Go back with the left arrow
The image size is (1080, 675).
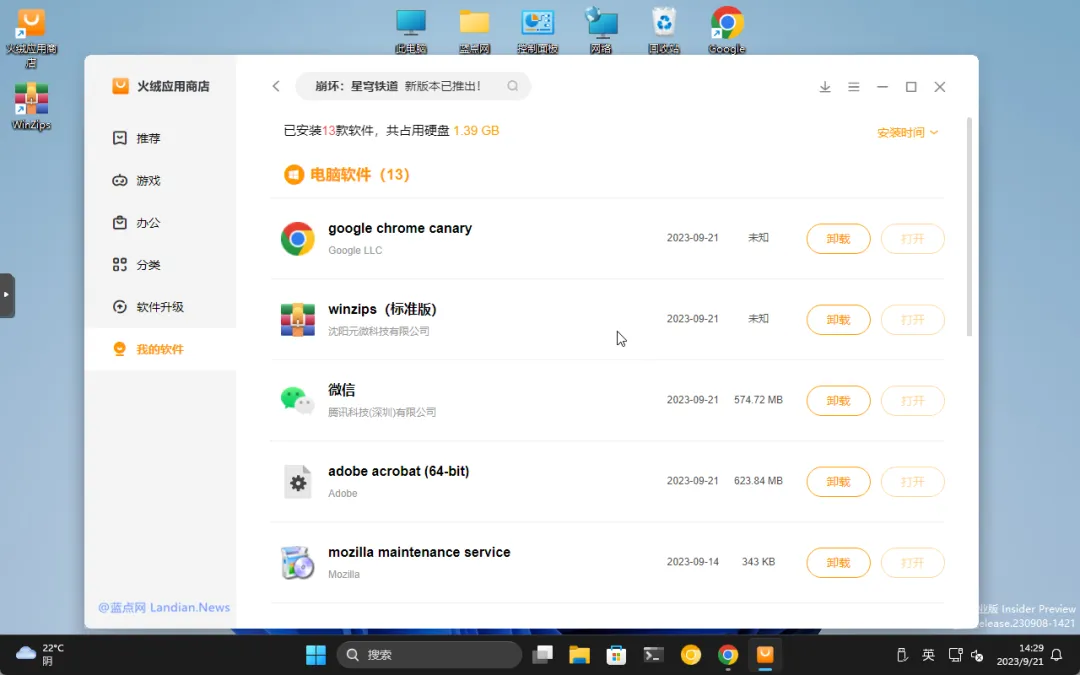click(276, 86)
